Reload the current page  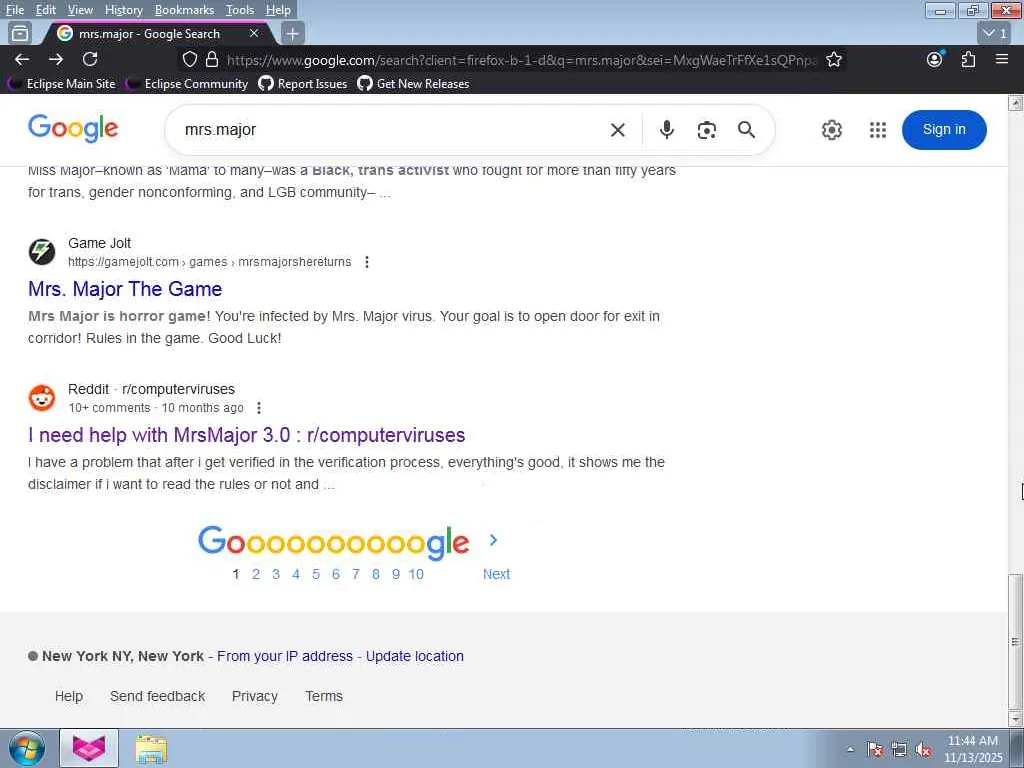(x=90, y=59)
